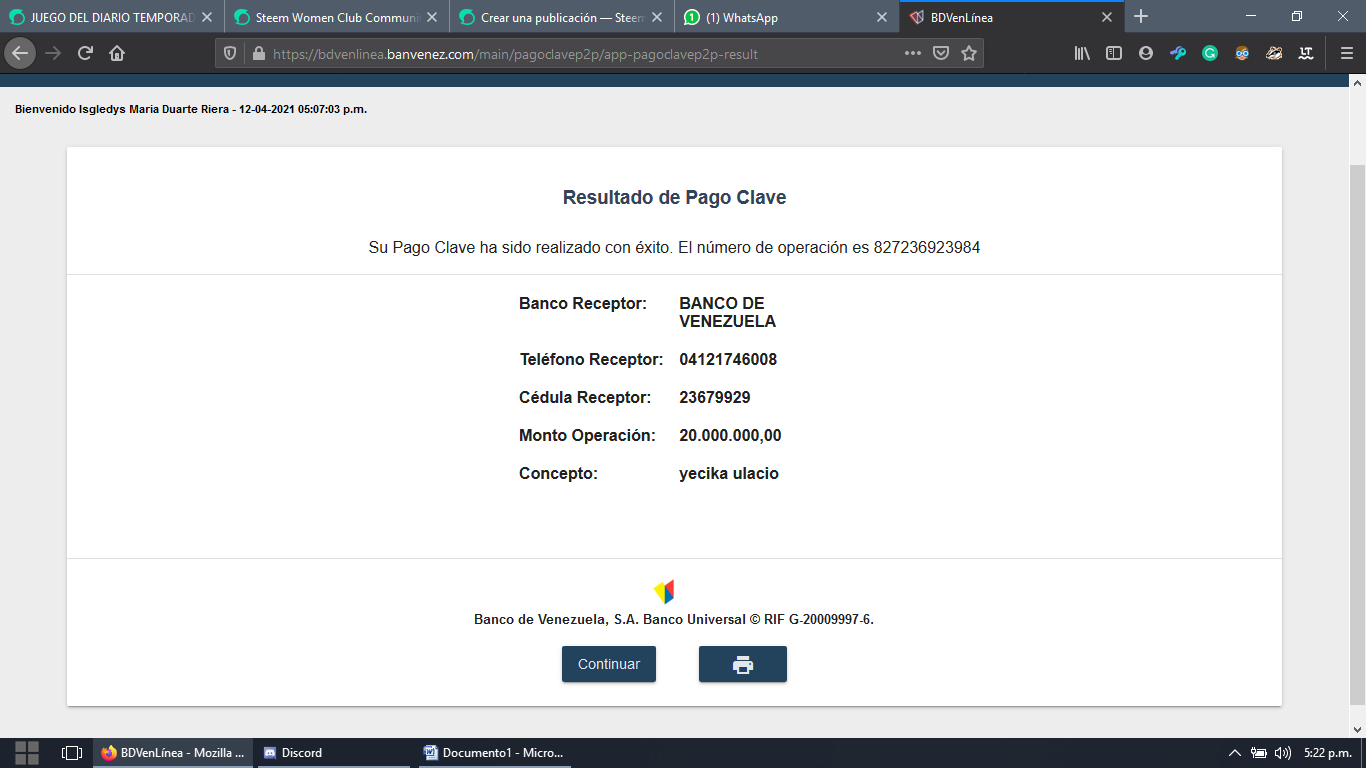The height and width of the screenshot is (768, 1366).
Task: Open the Firefox account icon
Action: [x=1146, y=54]
